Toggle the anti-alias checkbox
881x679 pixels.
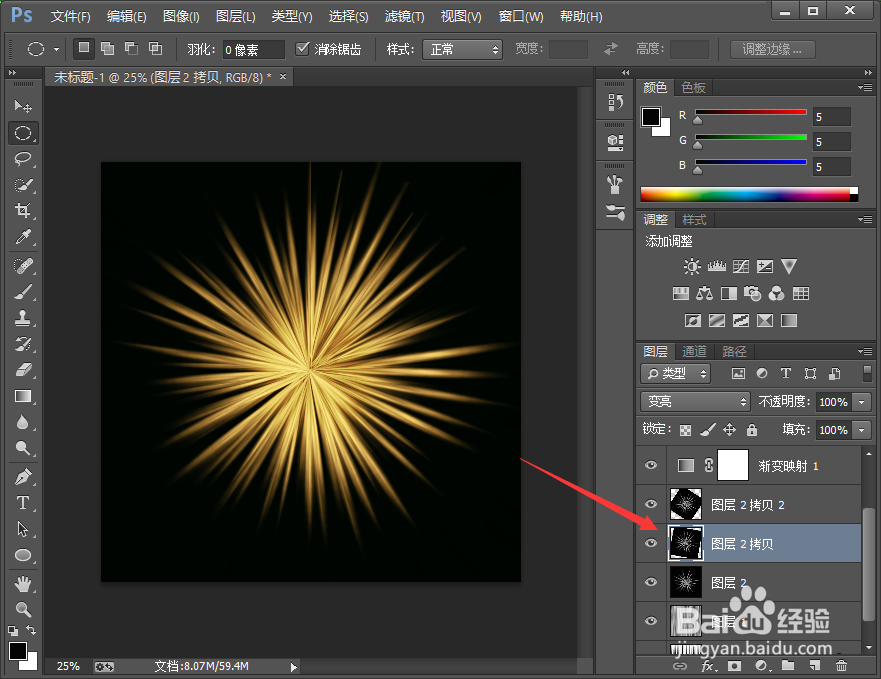click(x=303, y=49)
